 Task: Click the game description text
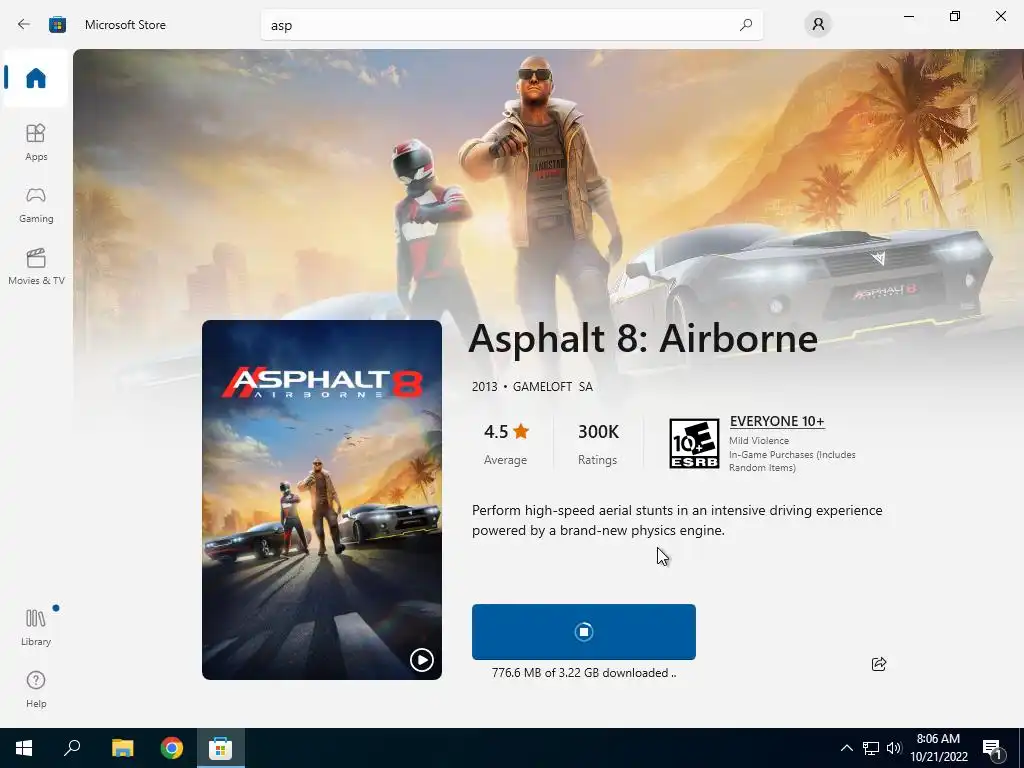pos(677,520)
